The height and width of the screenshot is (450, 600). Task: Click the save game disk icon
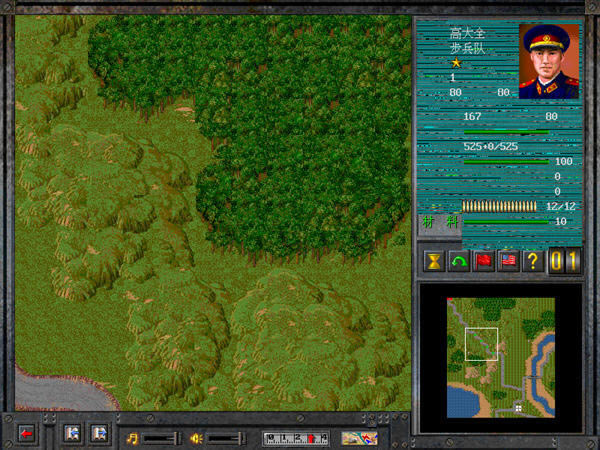coord(99,434)
